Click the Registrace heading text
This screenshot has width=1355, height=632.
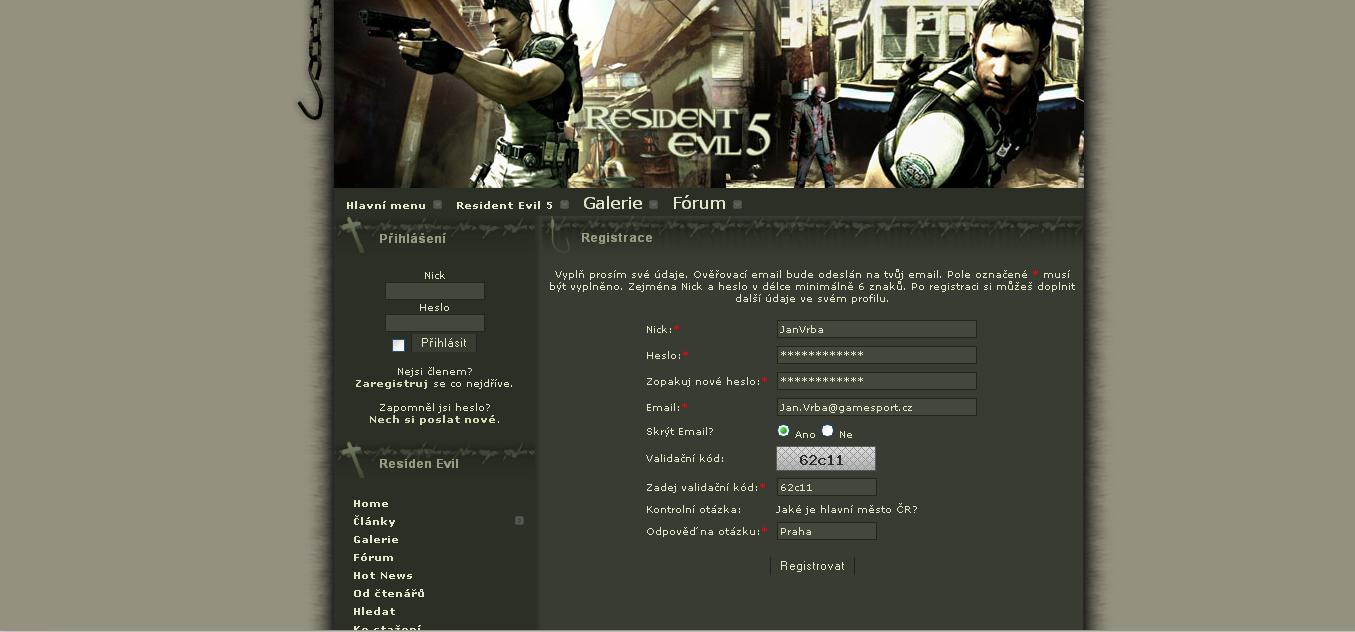(617, 238)
